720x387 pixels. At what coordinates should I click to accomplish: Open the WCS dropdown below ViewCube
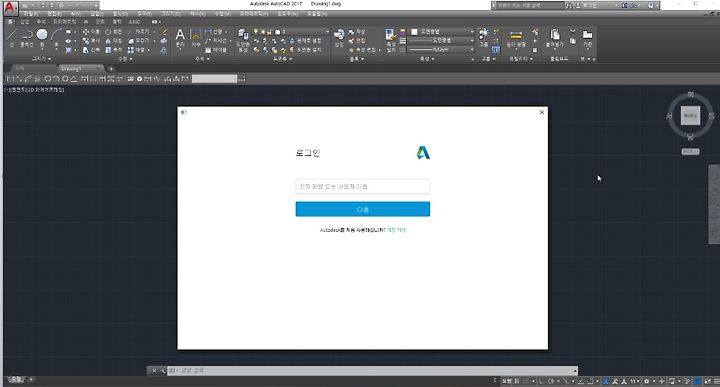pos(690,151)
